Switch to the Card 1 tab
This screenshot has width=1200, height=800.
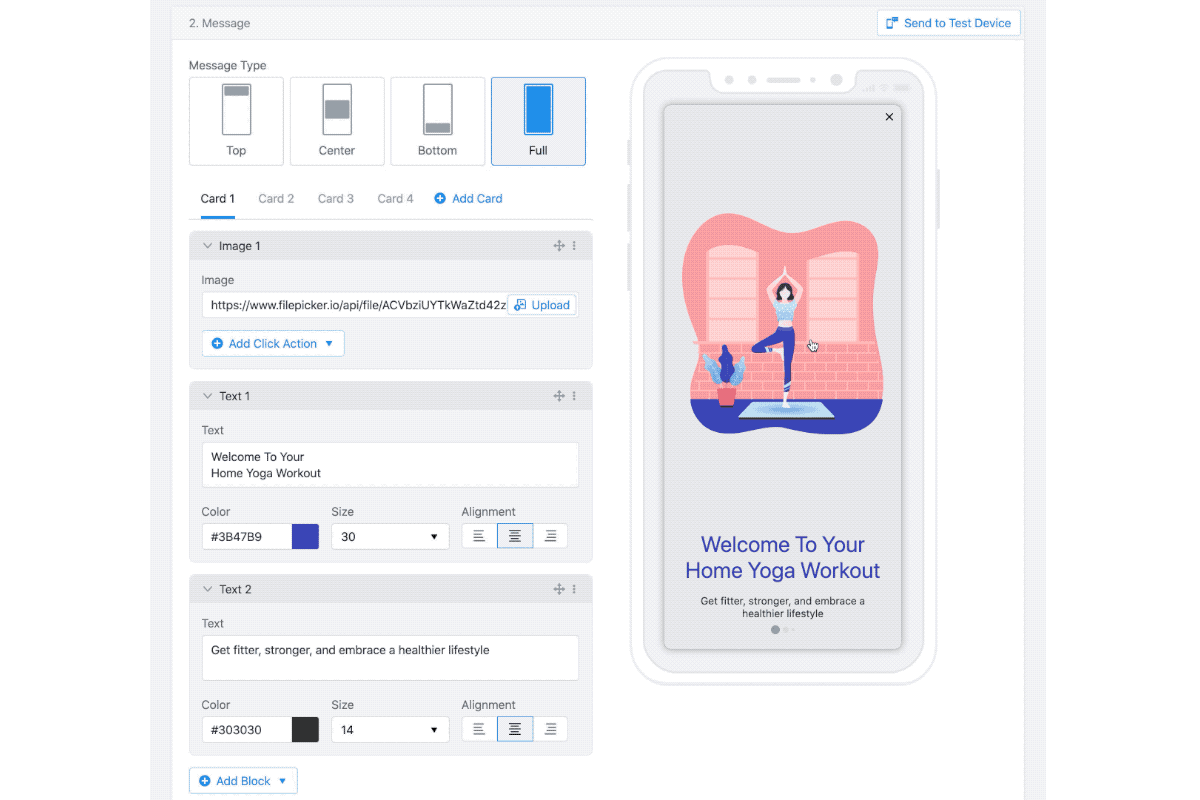point(218,199)
